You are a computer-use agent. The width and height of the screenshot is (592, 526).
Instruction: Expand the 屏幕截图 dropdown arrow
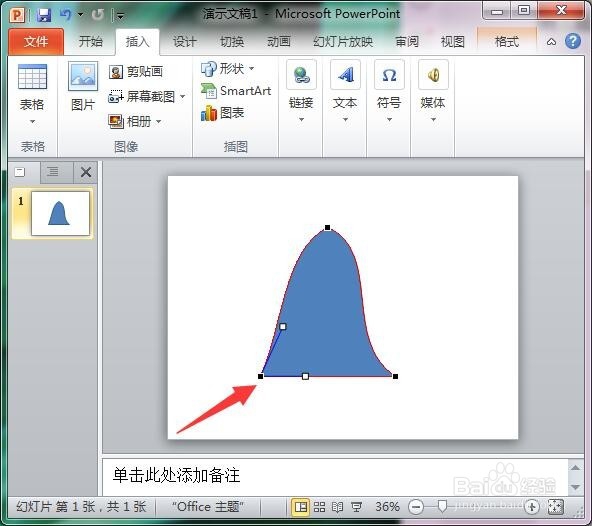coord(182,97)
